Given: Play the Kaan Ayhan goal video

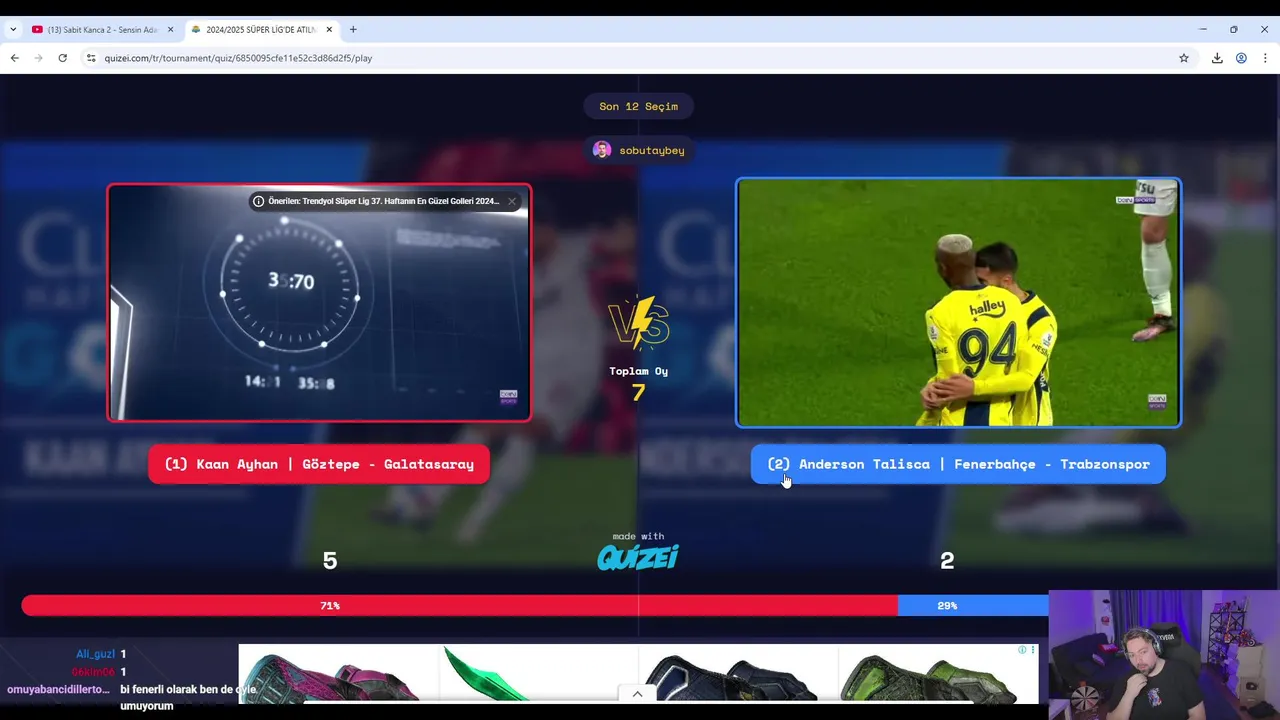Looking at the screenshot, I should (x=319, y=302).
